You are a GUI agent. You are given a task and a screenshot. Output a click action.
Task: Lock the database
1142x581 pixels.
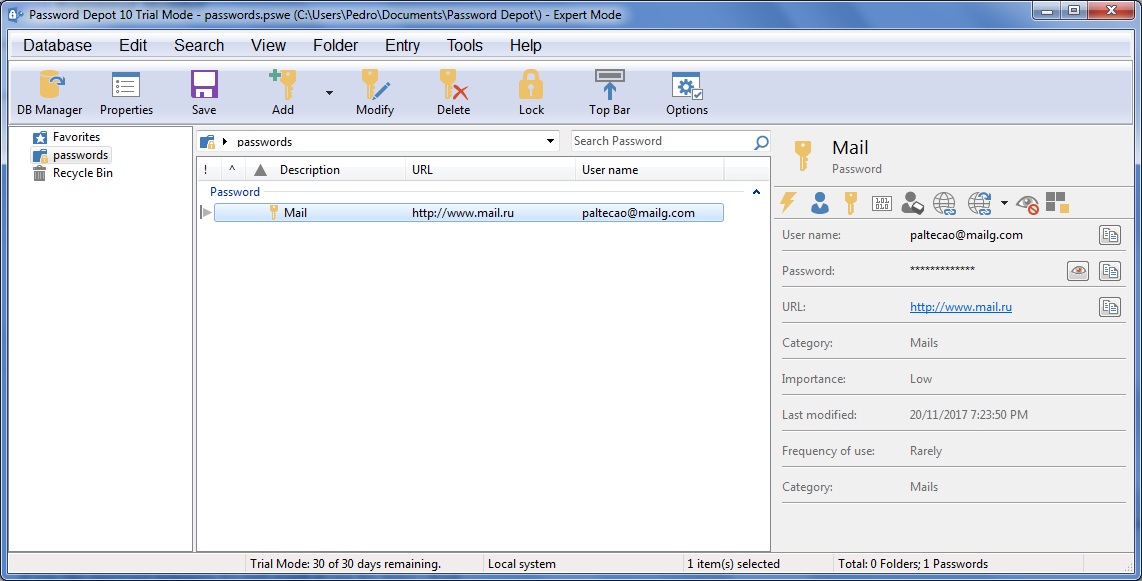coord(530,91)
